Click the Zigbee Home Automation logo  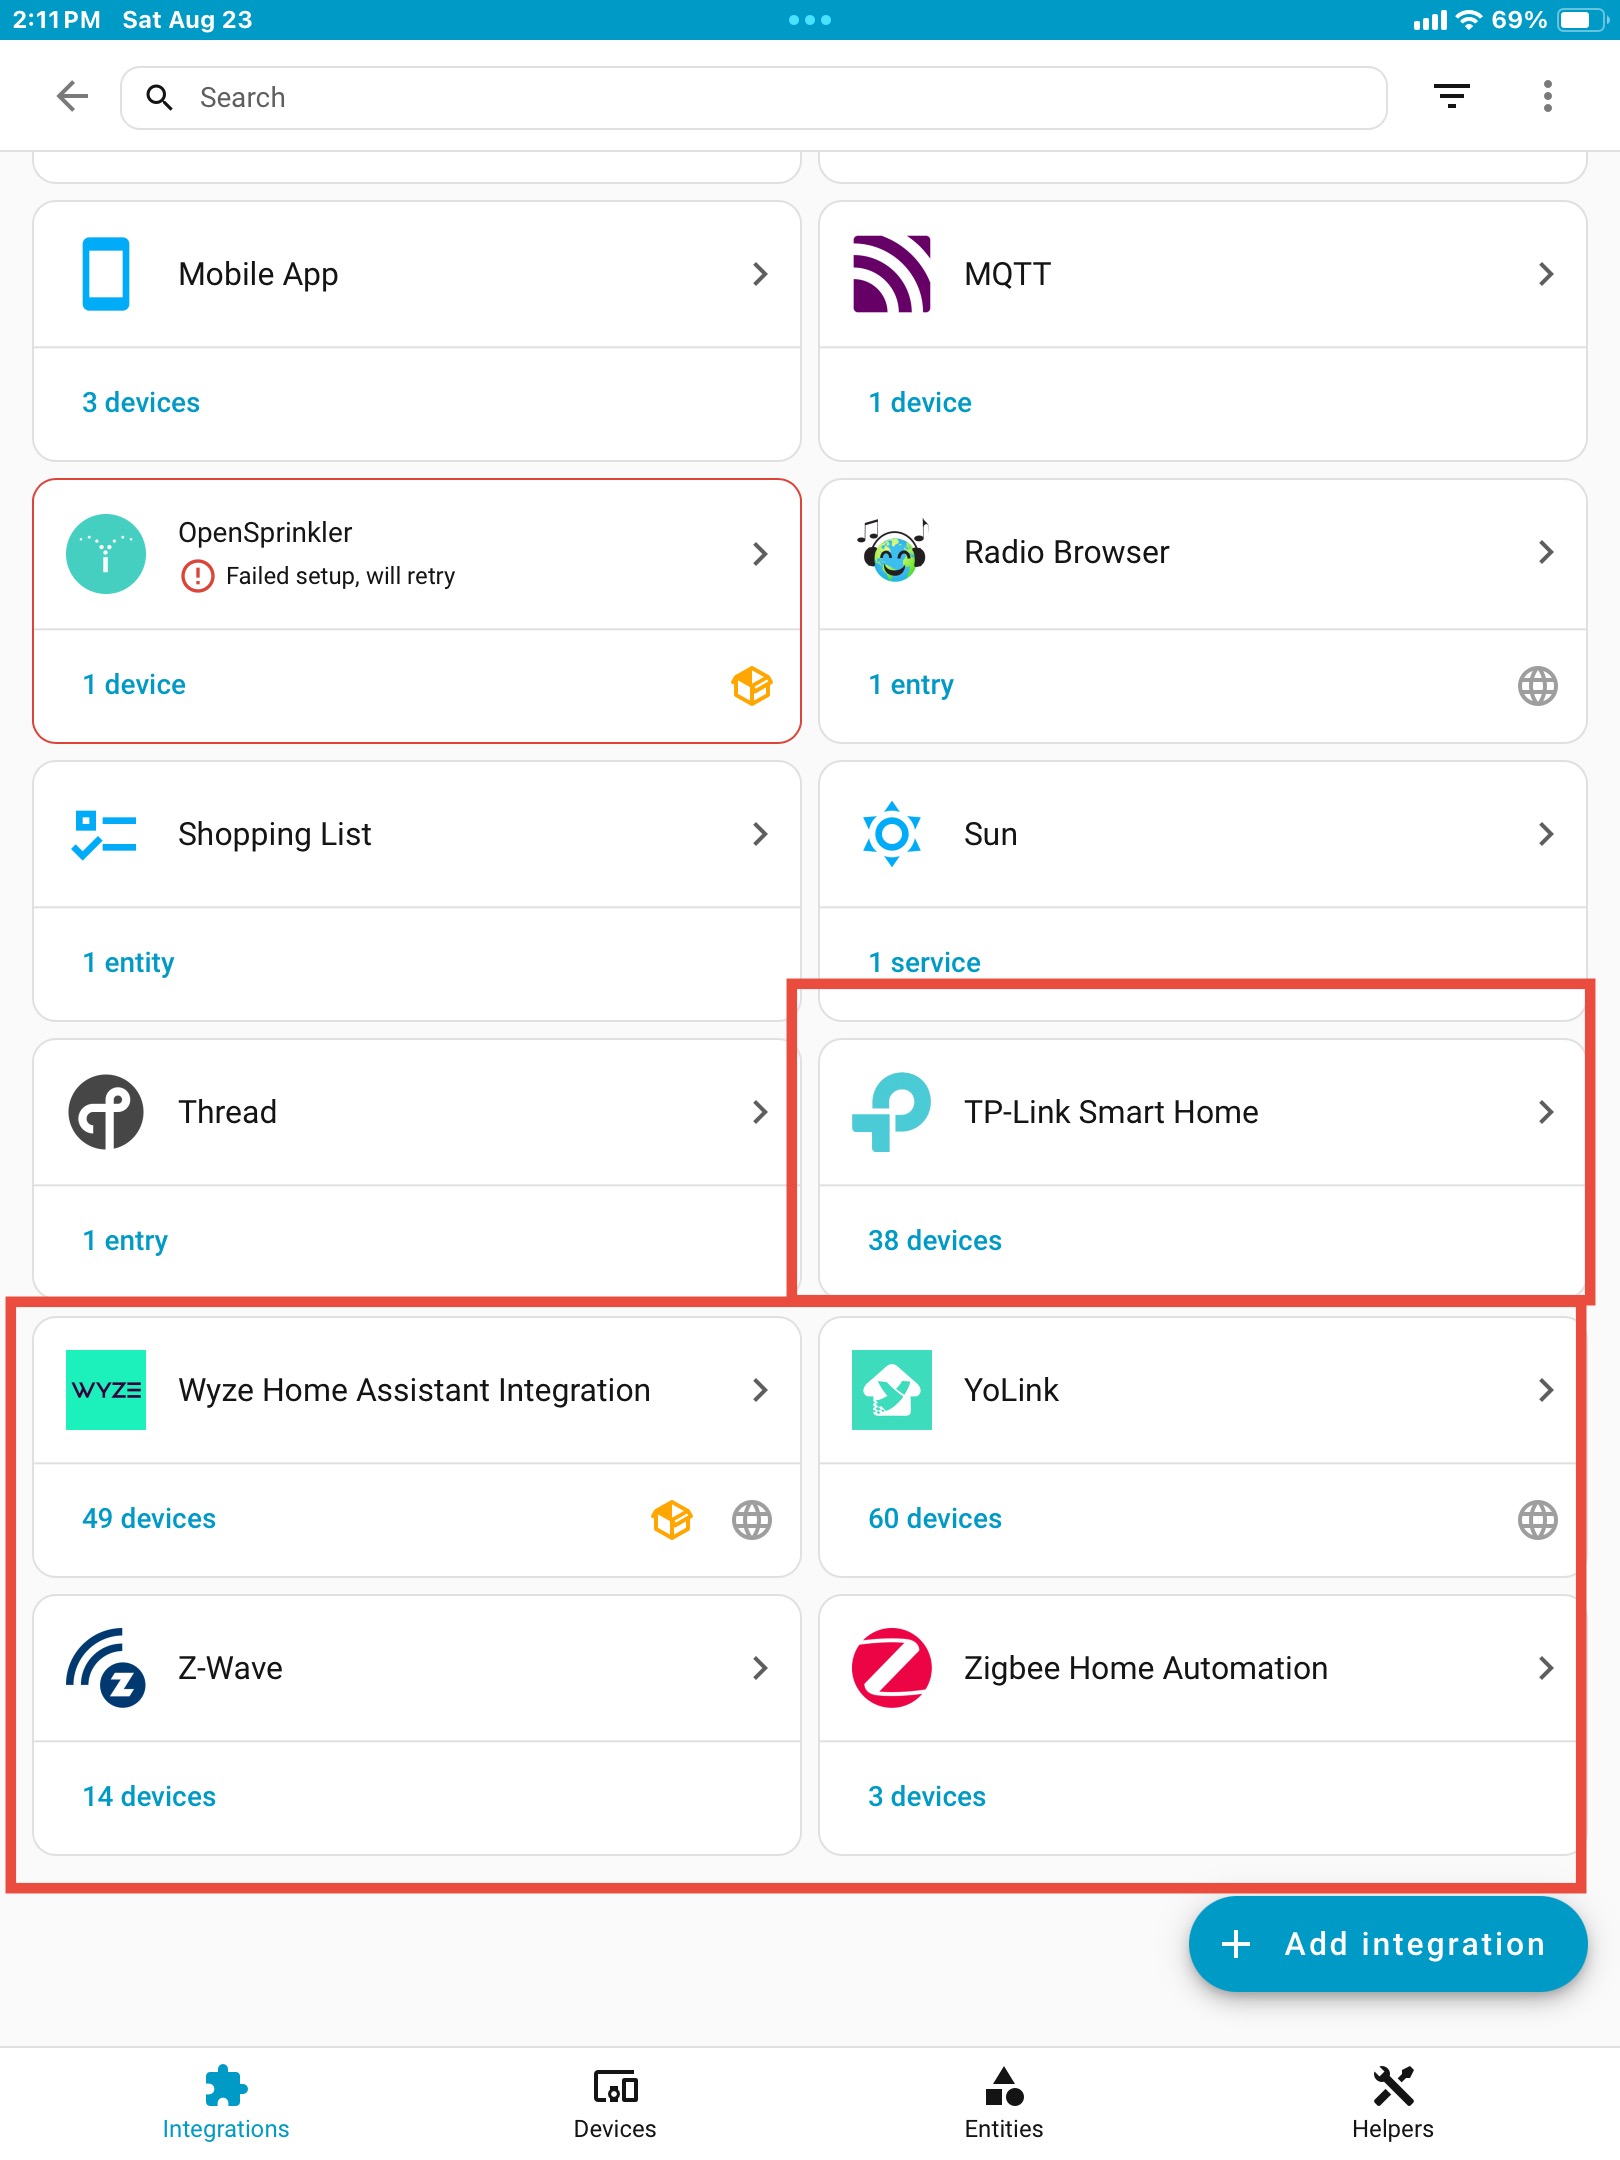tap(892, 1668)
